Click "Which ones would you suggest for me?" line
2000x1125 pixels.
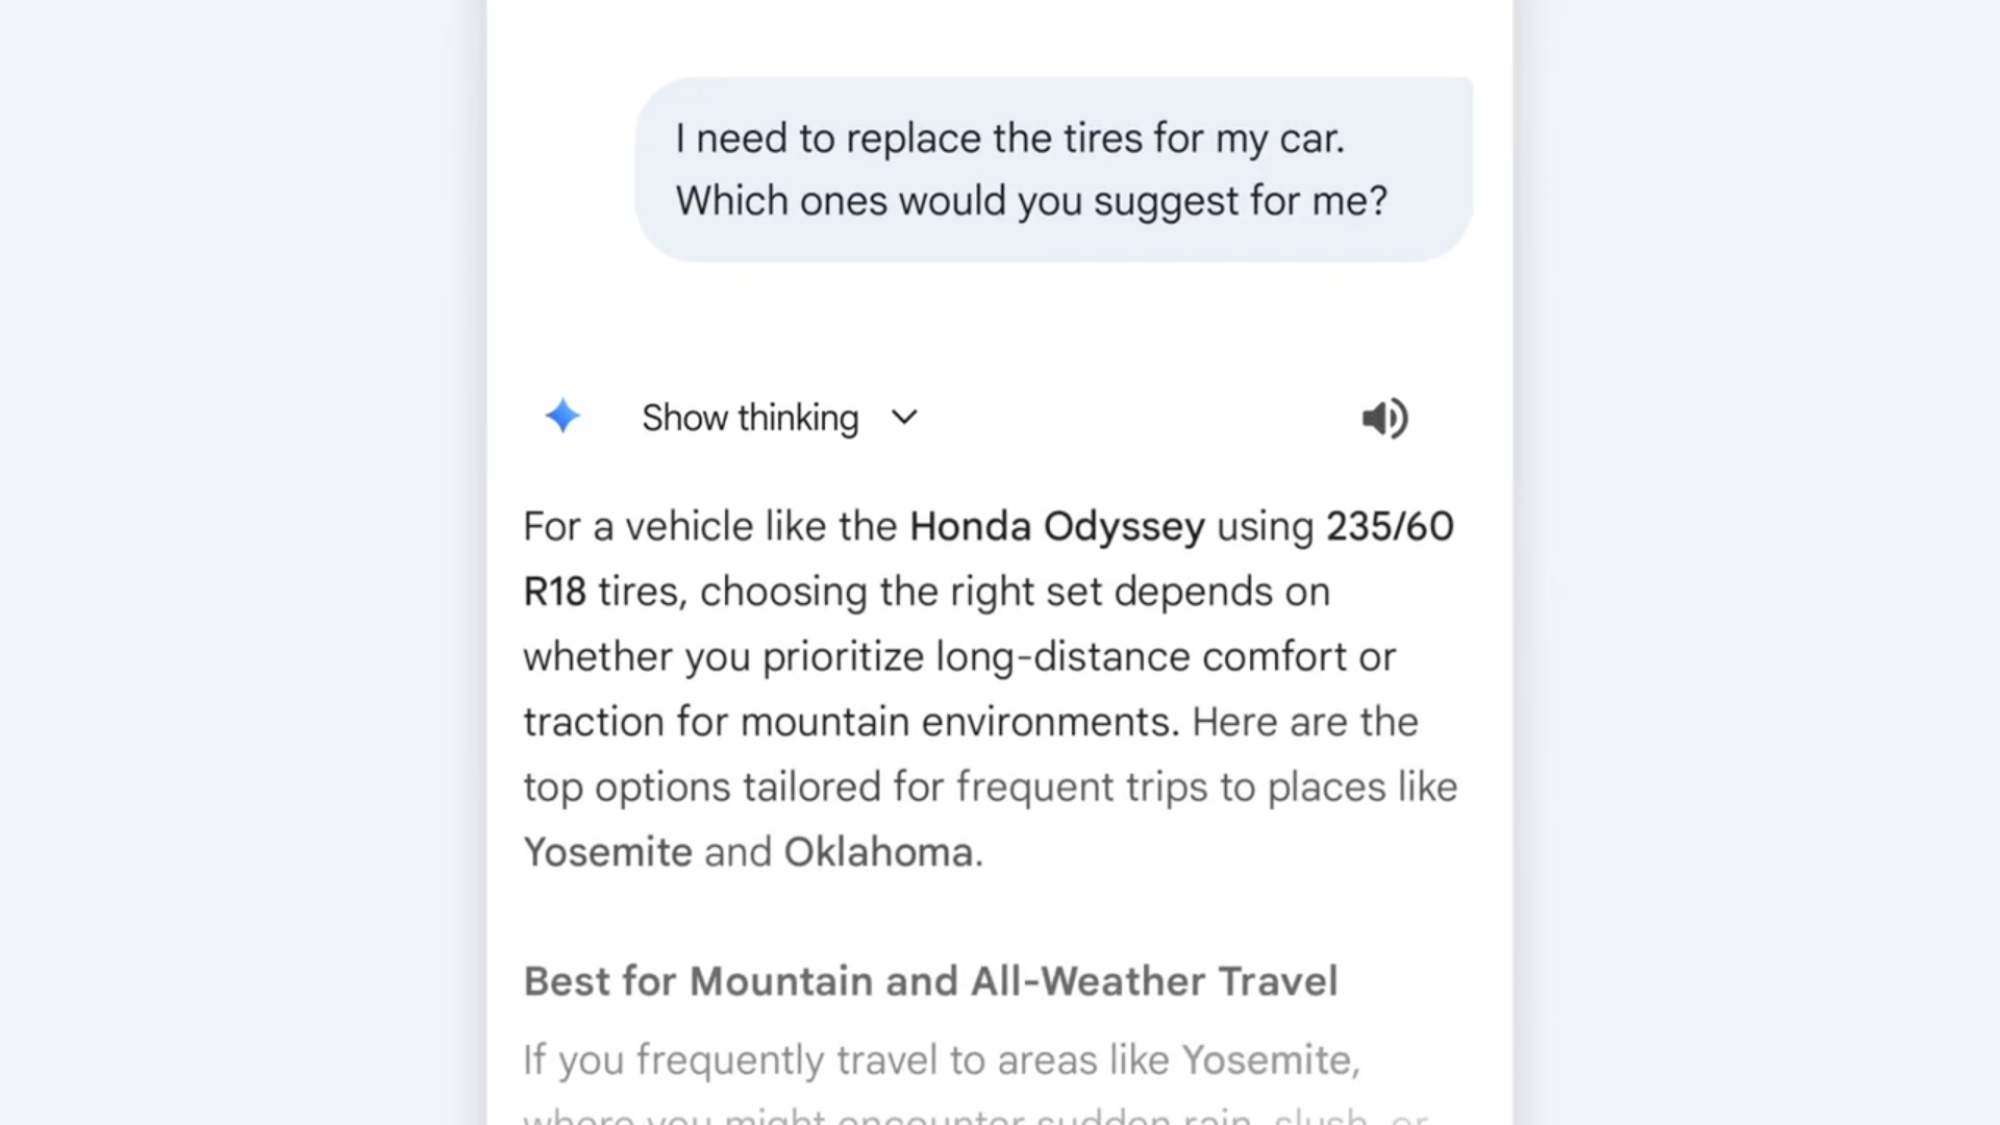(x=1031, y=201)
